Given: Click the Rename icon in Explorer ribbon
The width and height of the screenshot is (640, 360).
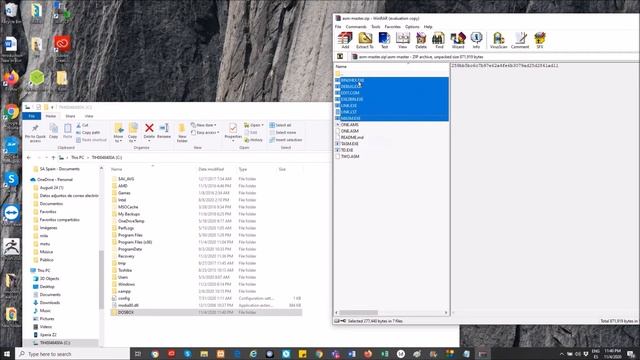Looking at the screenshot, I should (x=164, y=131).
